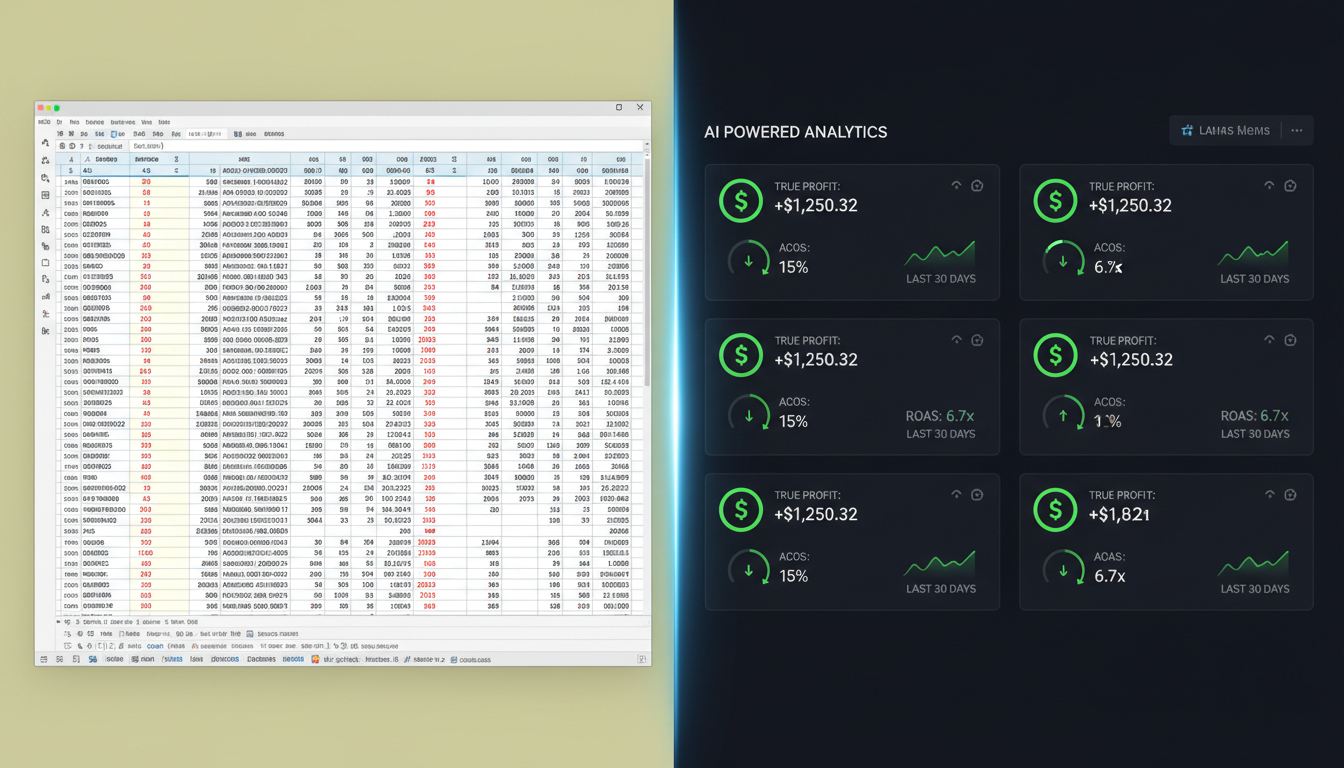
Task: Open the settings badge in the ACOS 15% and ROAS card
Action: point(977,340)
